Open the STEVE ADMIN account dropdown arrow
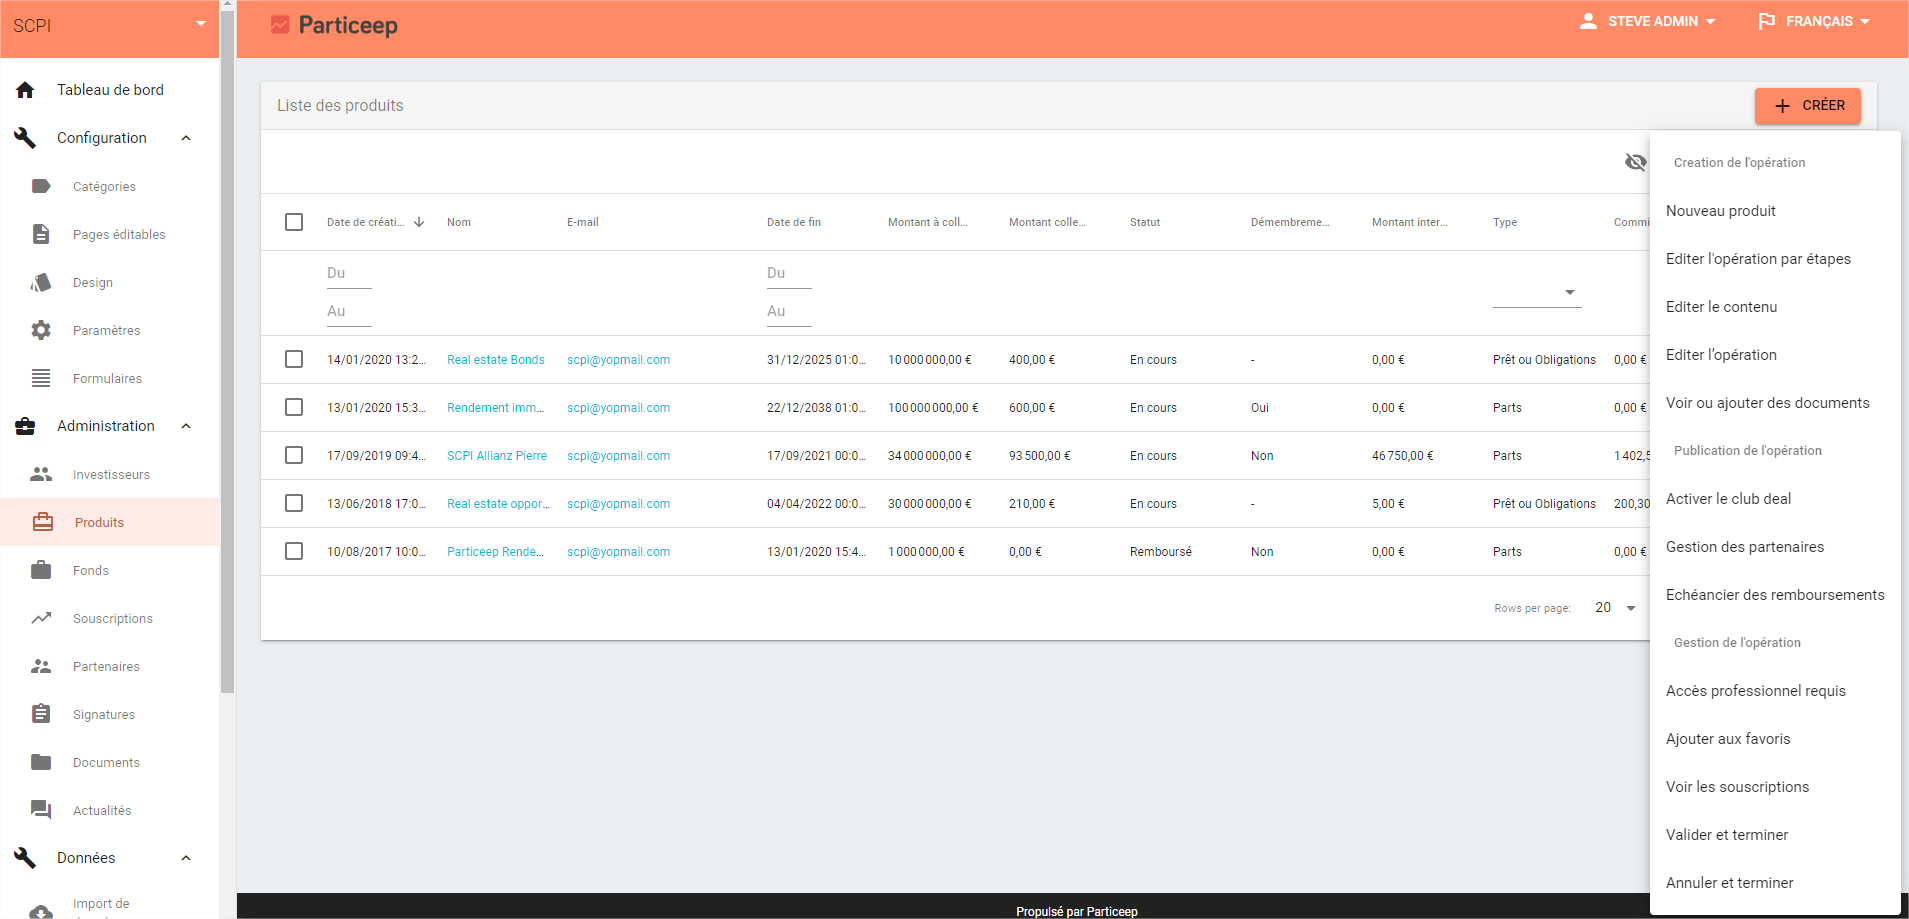The height and width of the screenshot is (919, 1909). [x=1711, y=21]
